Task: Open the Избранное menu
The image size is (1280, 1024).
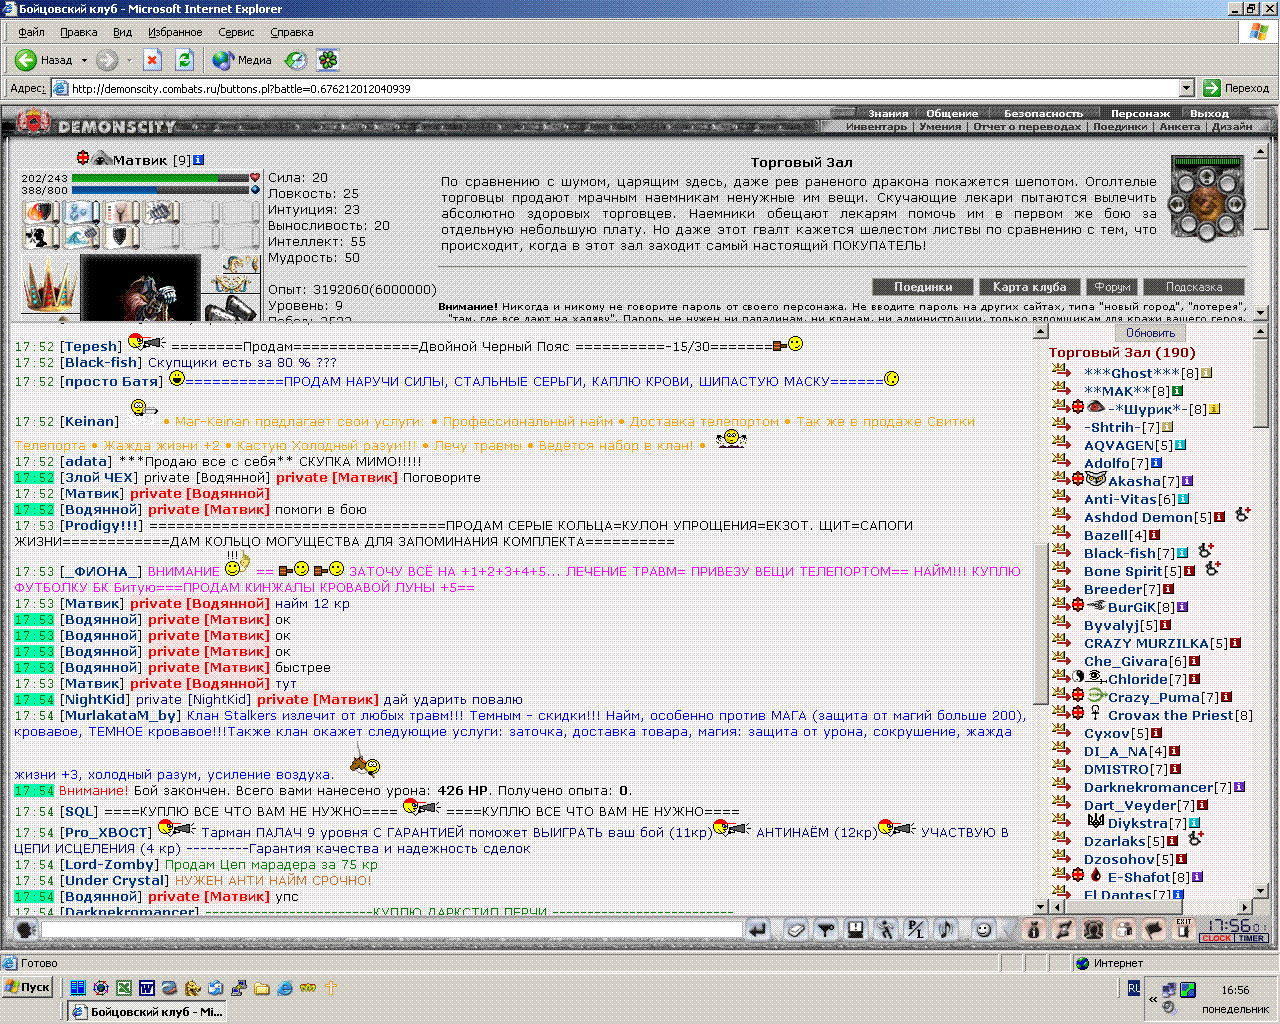Action: [x=175, y=32]
